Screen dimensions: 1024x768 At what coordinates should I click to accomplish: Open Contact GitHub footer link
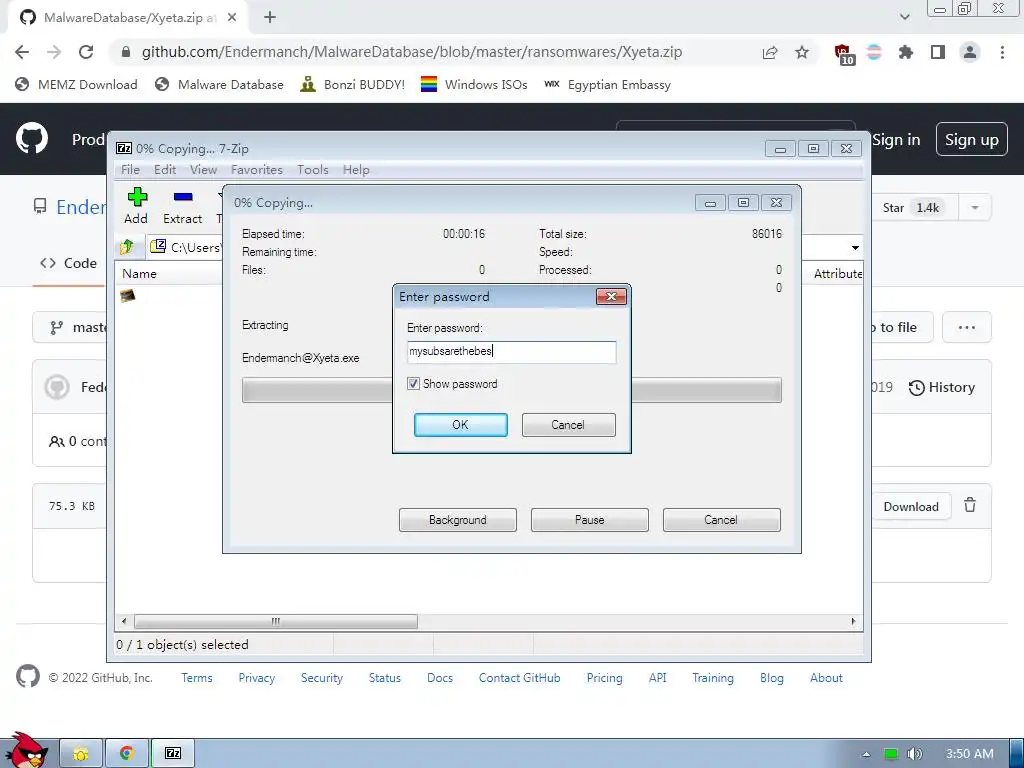pyautogui.click(x=519, y=678)
